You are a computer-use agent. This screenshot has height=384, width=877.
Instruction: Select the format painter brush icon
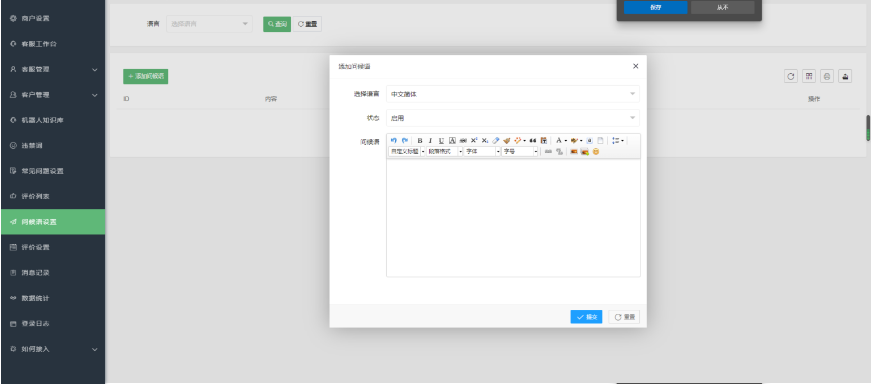click(507, 140)
